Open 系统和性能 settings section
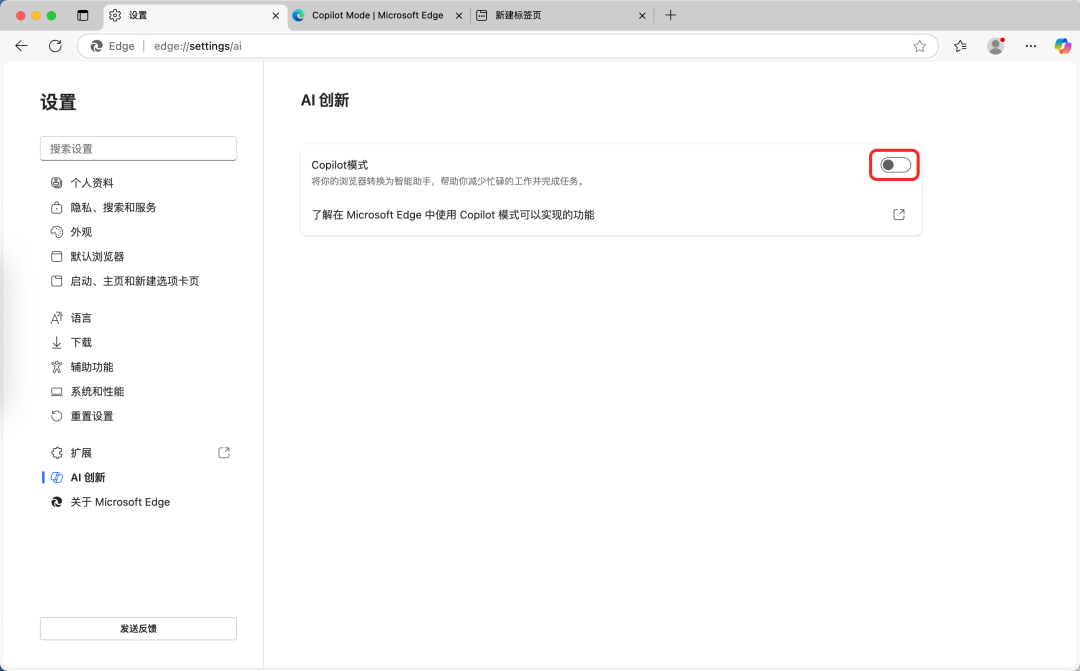The height and width of the screenshot is (671, 1080). click(x=138, y=391)
